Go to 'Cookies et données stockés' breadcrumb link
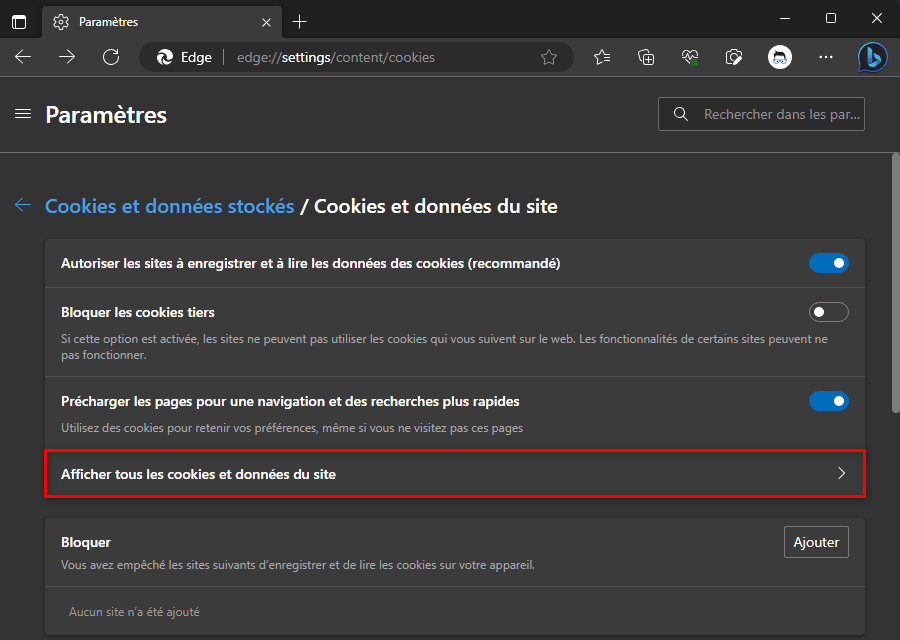900x640 pixels. [169, 206]
